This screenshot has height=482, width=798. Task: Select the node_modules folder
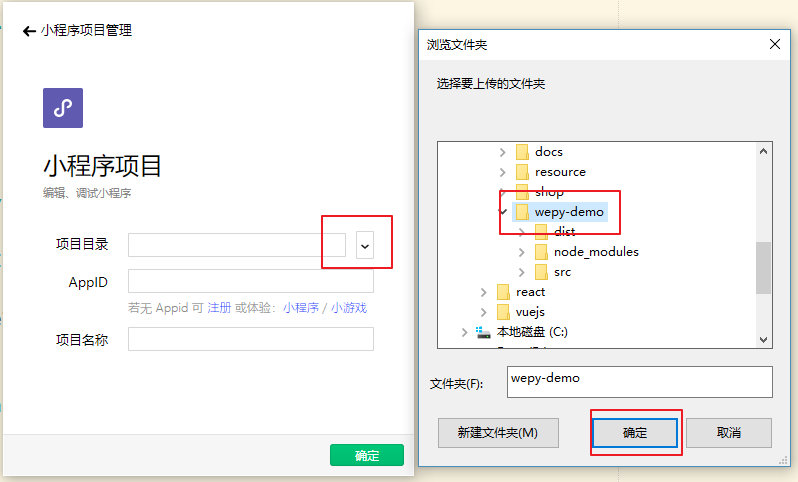[x=595, y=252]
